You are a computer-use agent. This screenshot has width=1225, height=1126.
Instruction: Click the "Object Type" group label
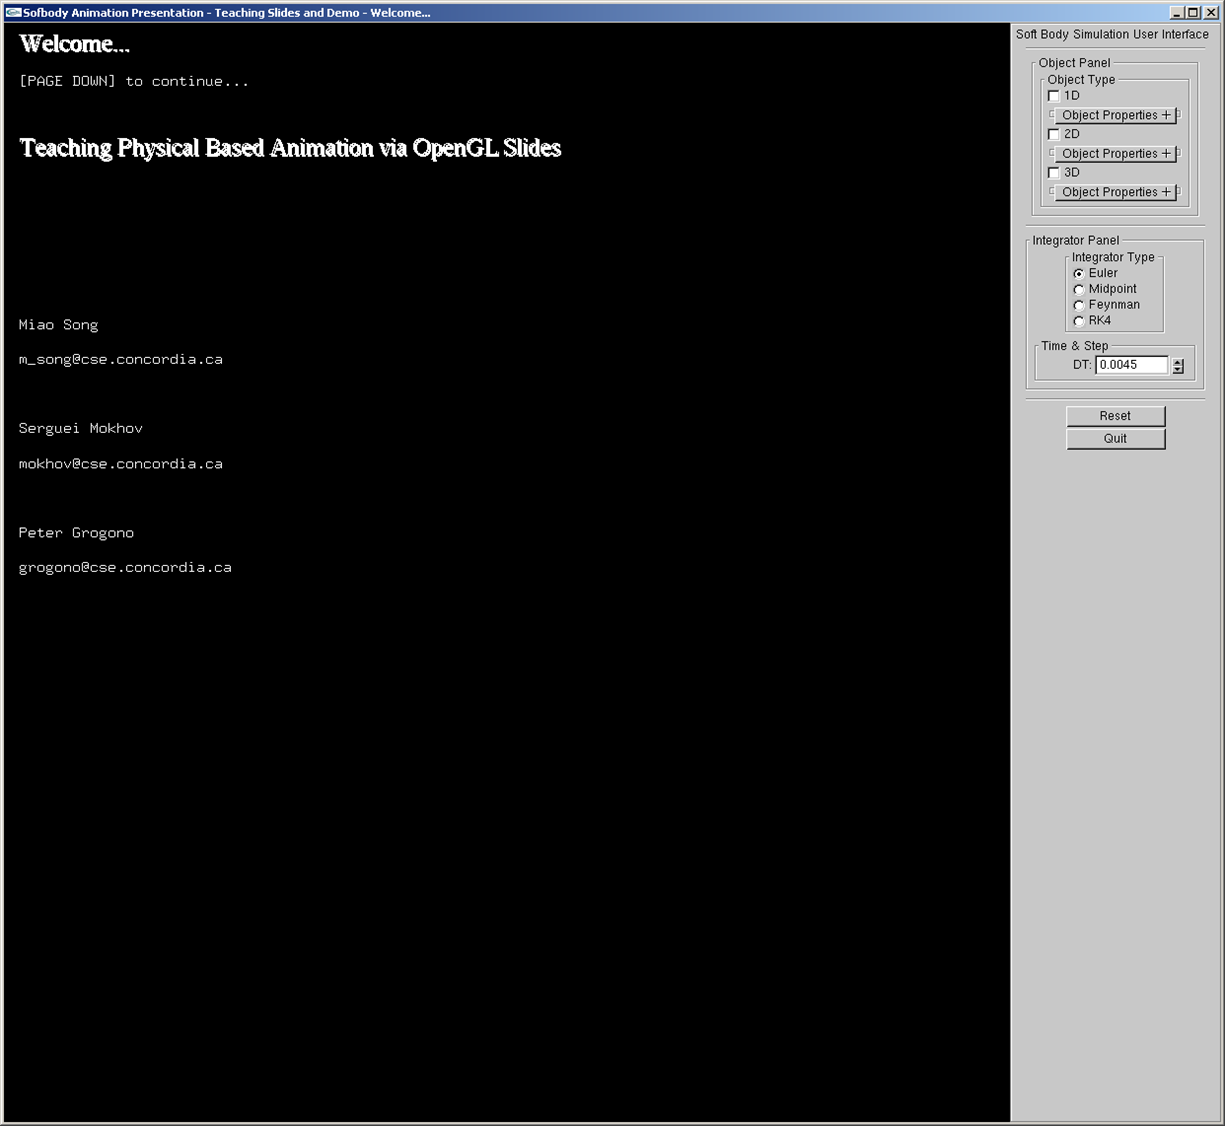coord(1081,80)
